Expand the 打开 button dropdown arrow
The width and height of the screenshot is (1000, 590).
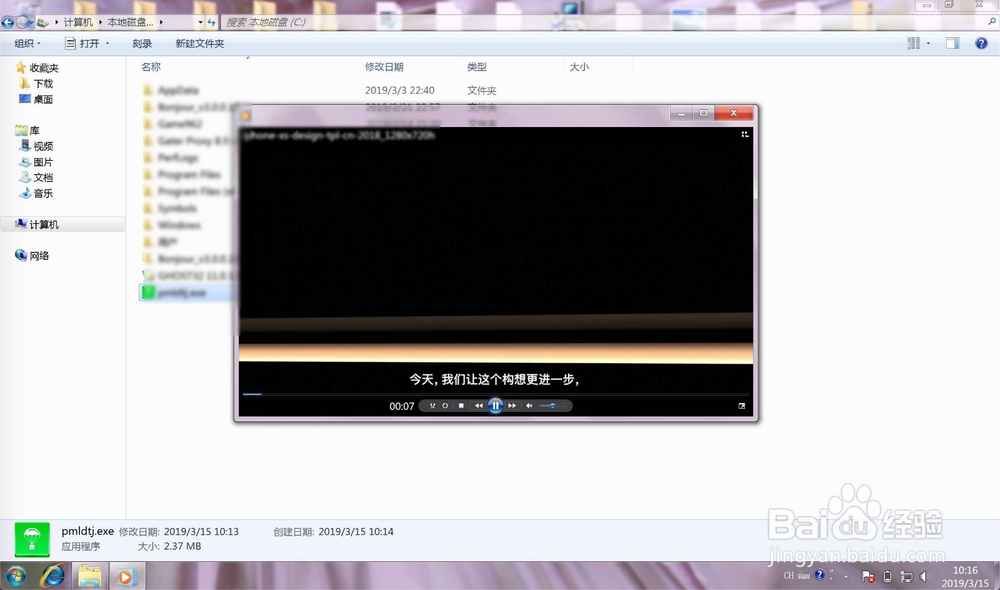[x=107, y=43]
